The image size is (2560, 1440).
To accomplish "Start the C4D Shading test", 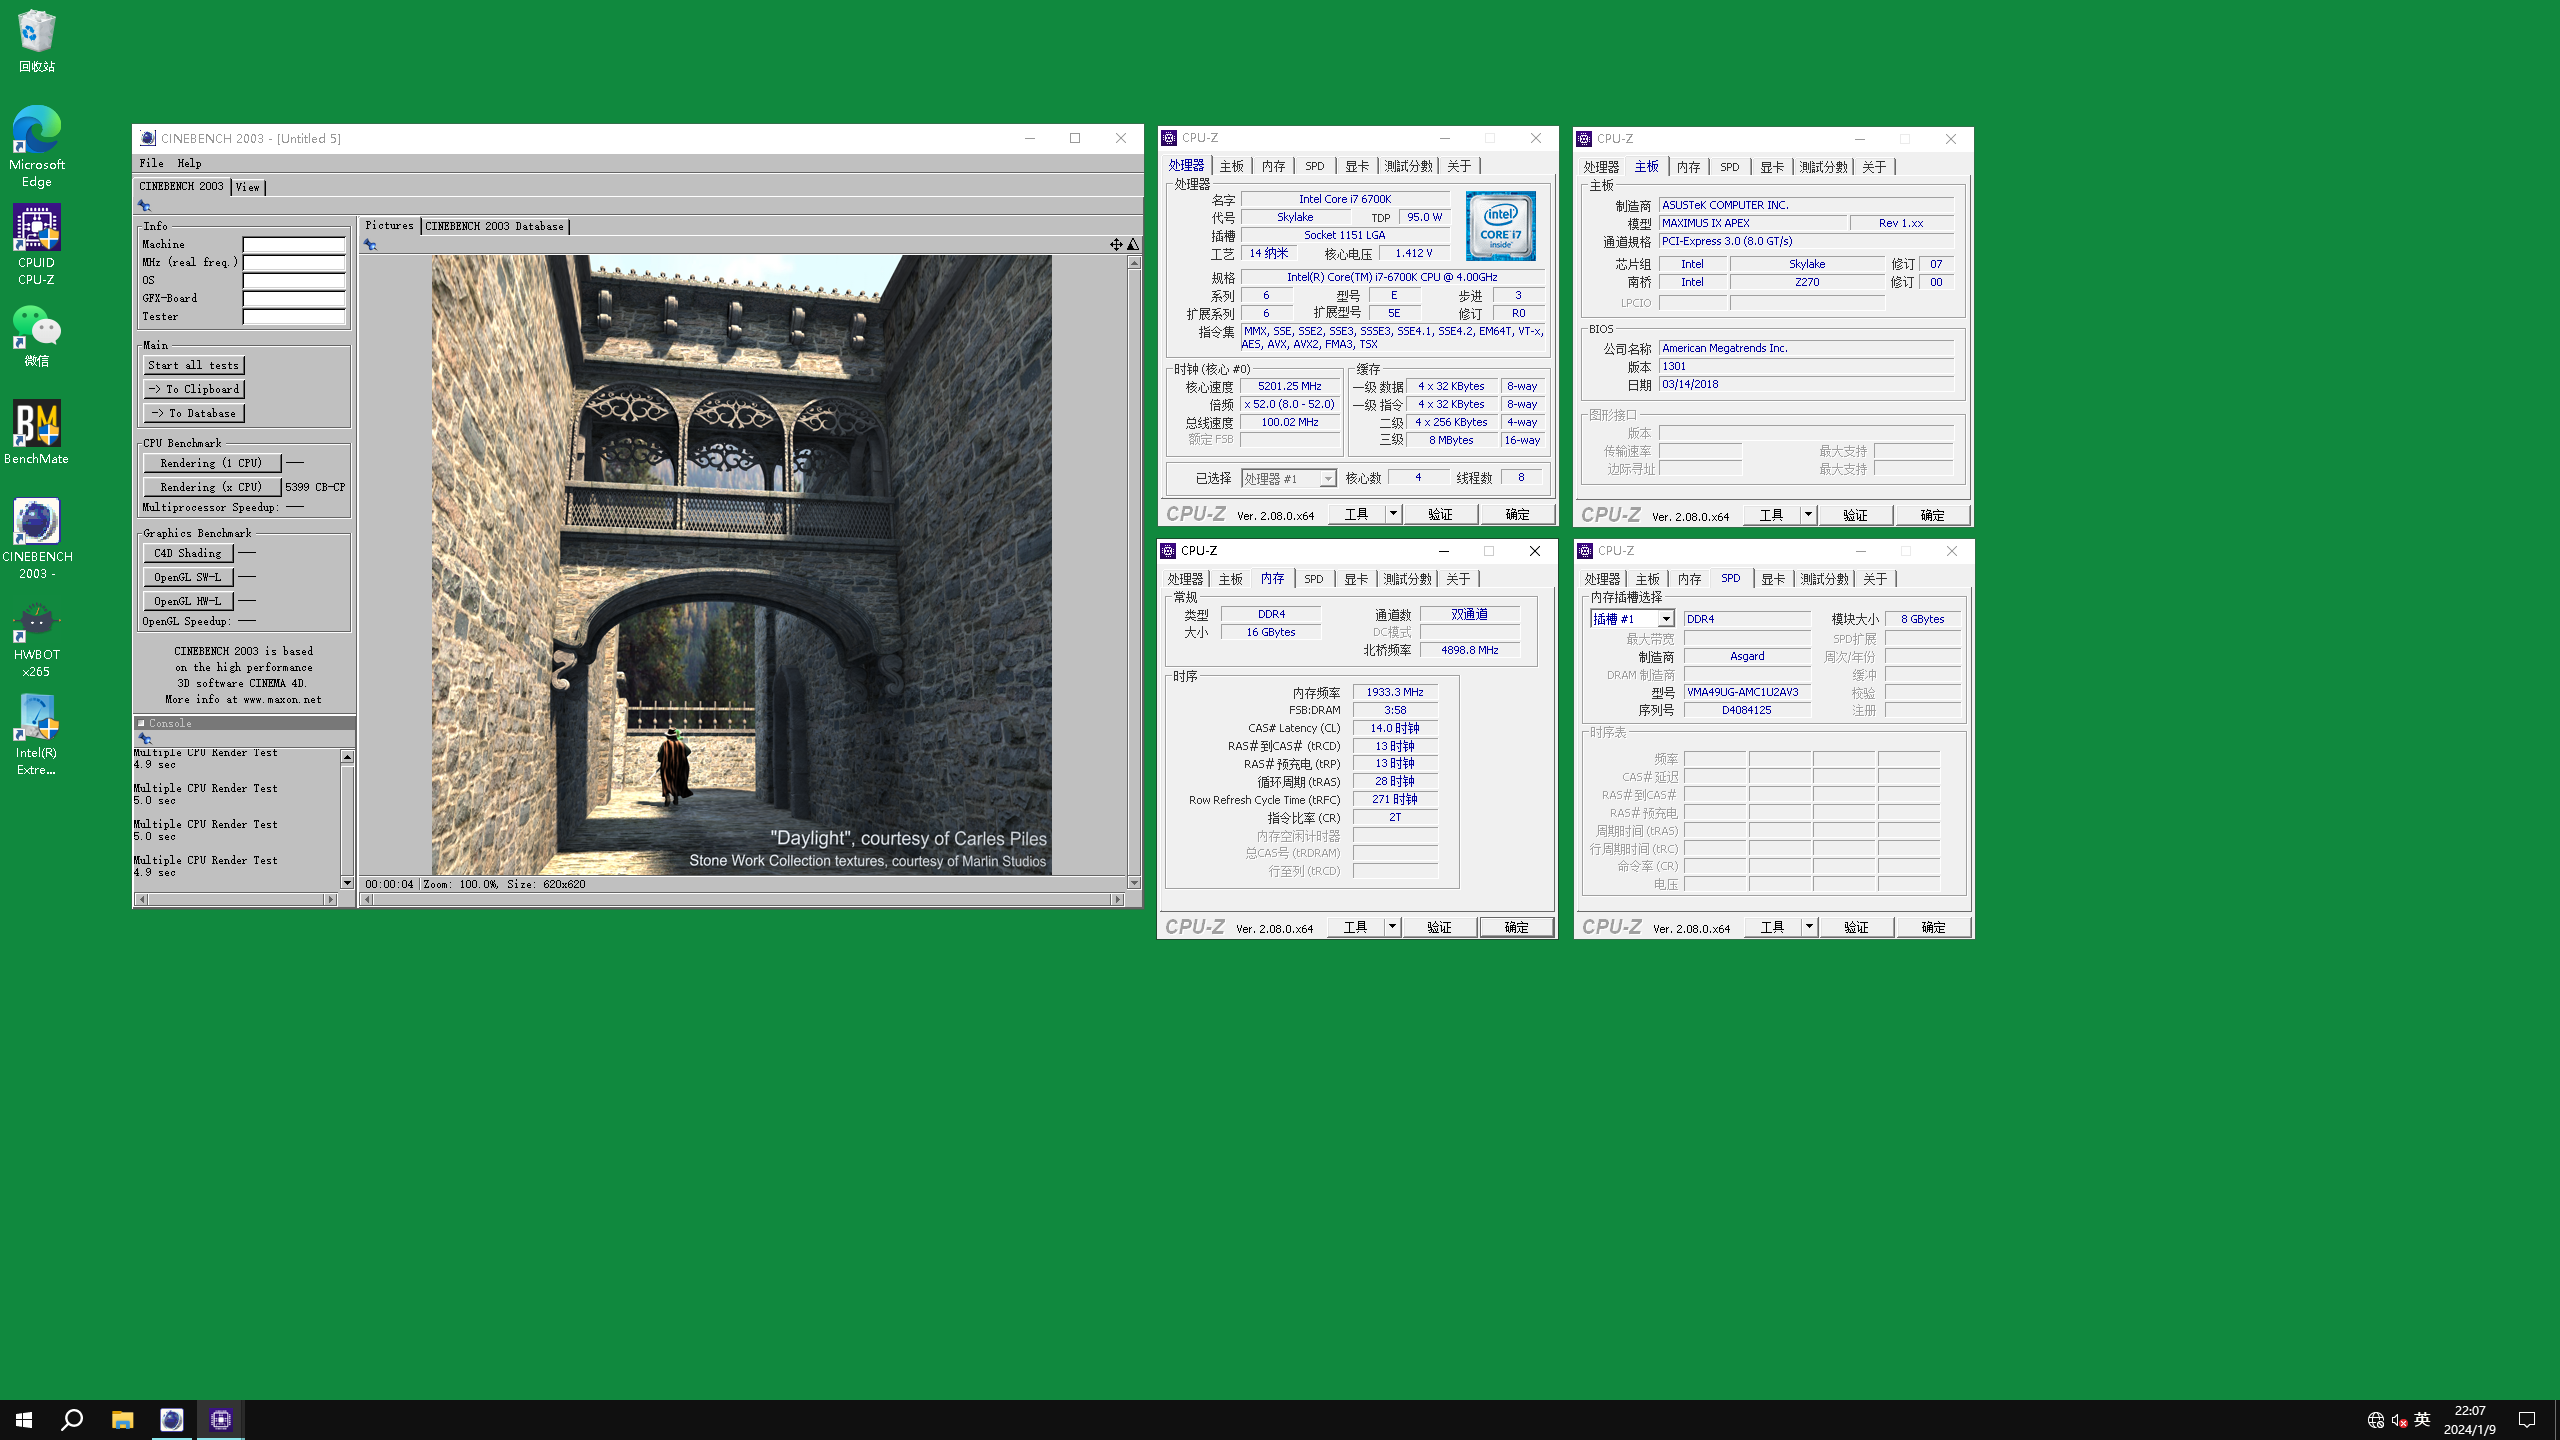I will [x=188, y=553].
